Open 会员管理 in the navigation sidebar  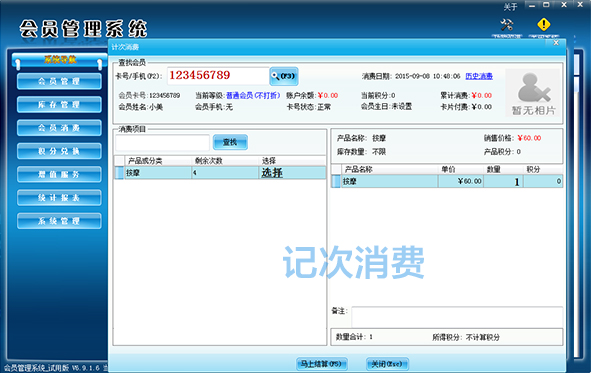[x=59, y=81]
